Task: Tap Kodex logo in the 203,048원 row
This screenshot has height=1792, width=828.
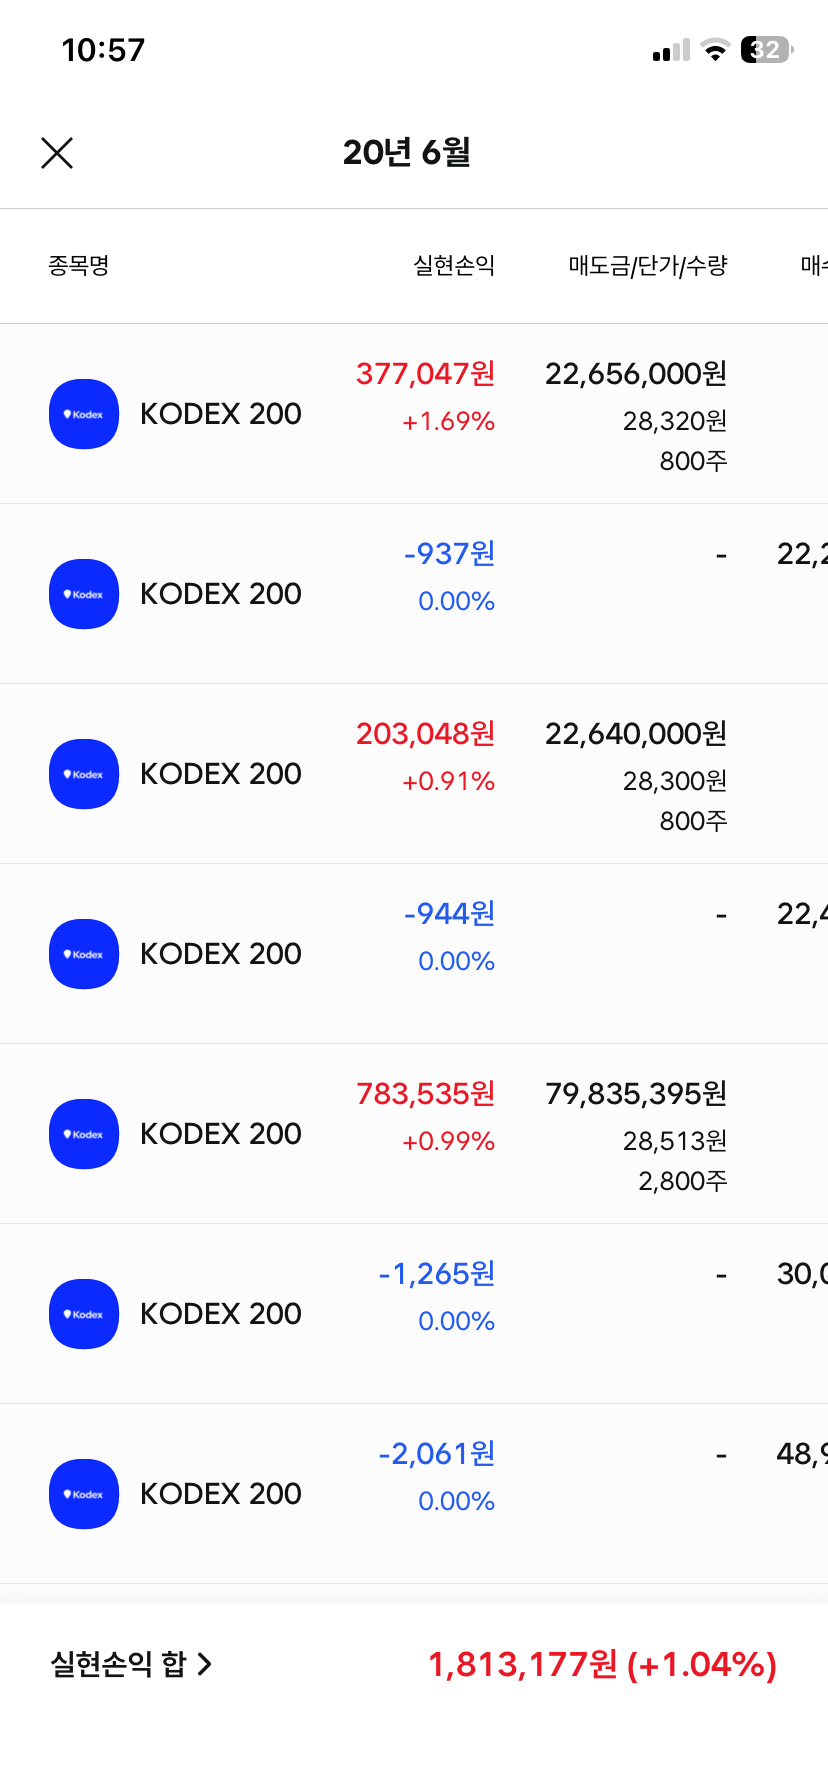Action: 84,774
